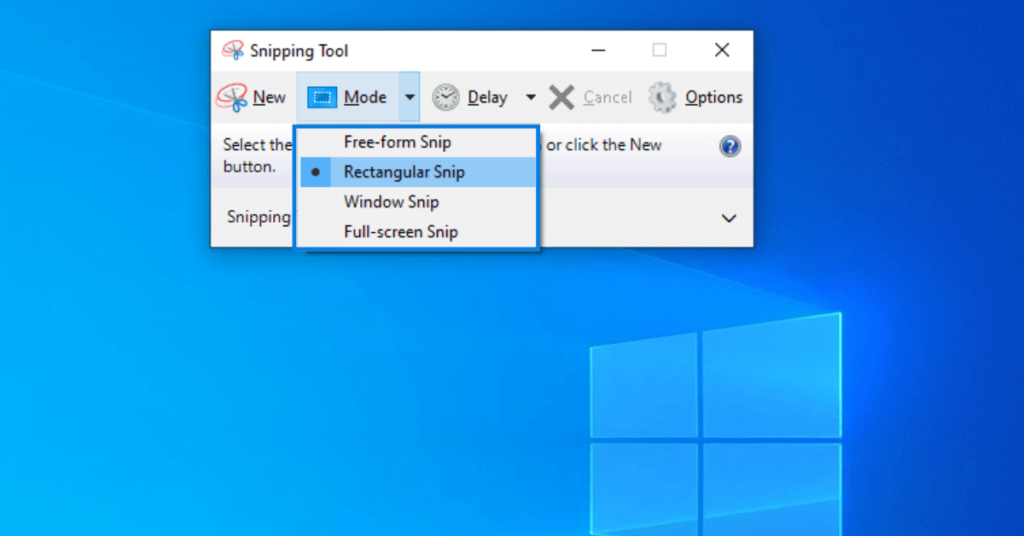The height and width of the screenshot is (536, 1024).
Task: Open the Delay dropdown arrow
Action: coord(531,97)
